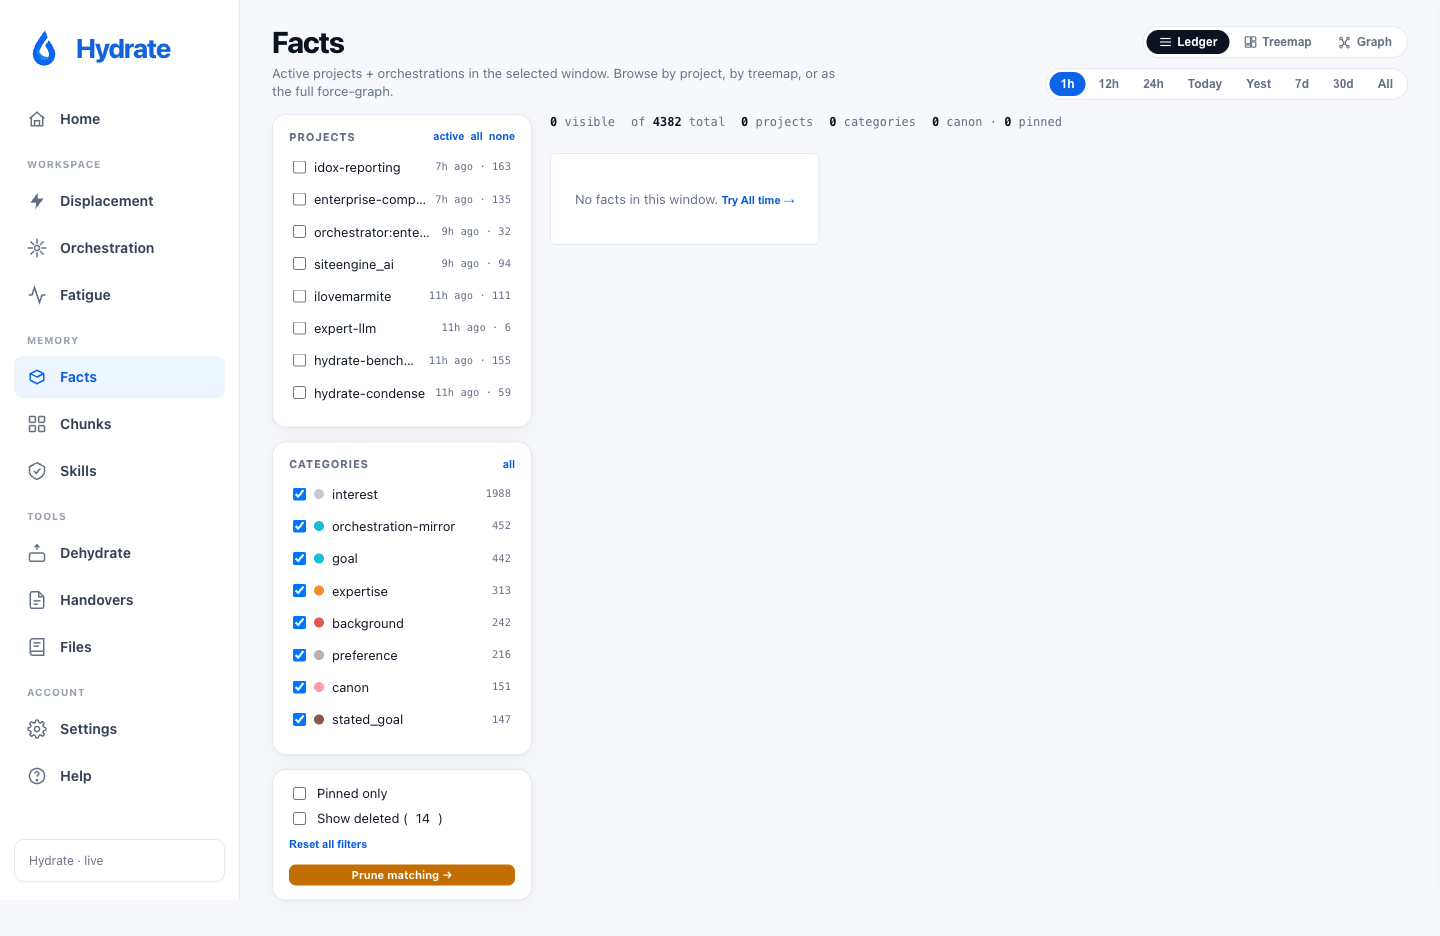Click the Files page icon
Viewport: 1440px width, 936px height.
pos(37,647)
